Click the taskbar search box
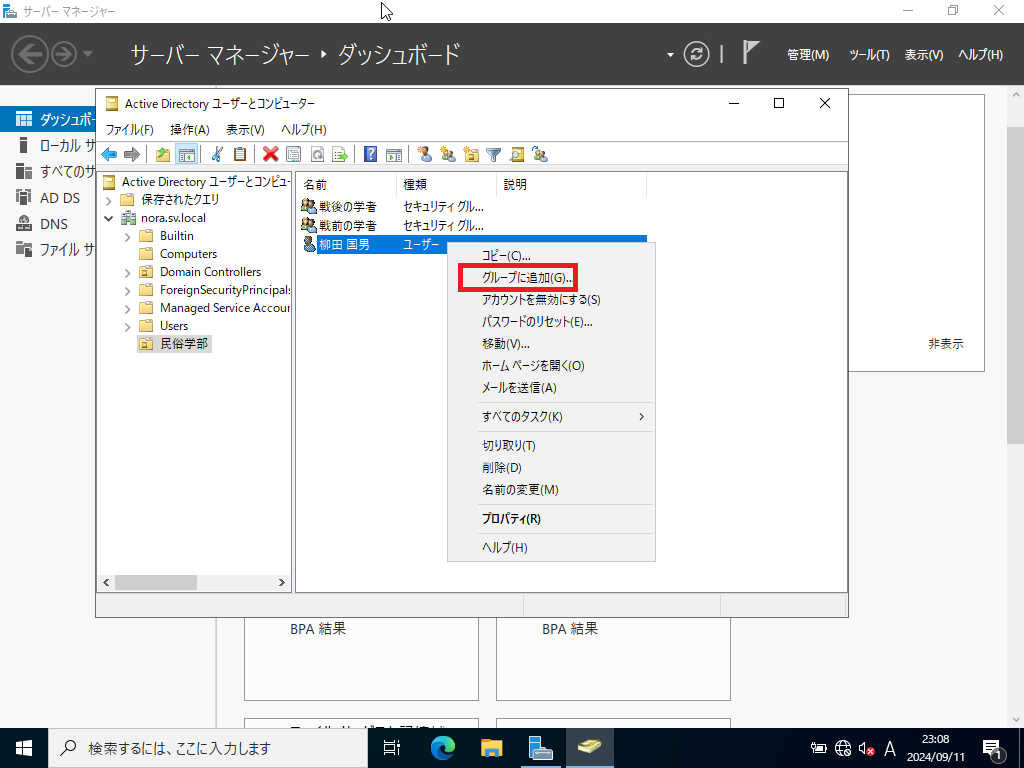Image resolution: width=1024 pixels, height=768 pixels. coord(208,748)
